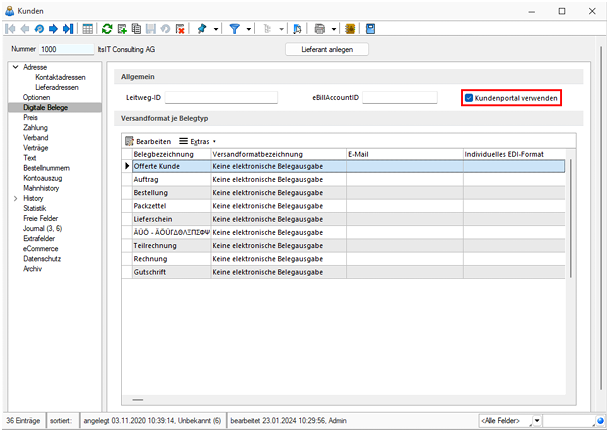Select Kontoauszug in the sidebar
Screen dimensions: 607x430
[x=43, y=178]
